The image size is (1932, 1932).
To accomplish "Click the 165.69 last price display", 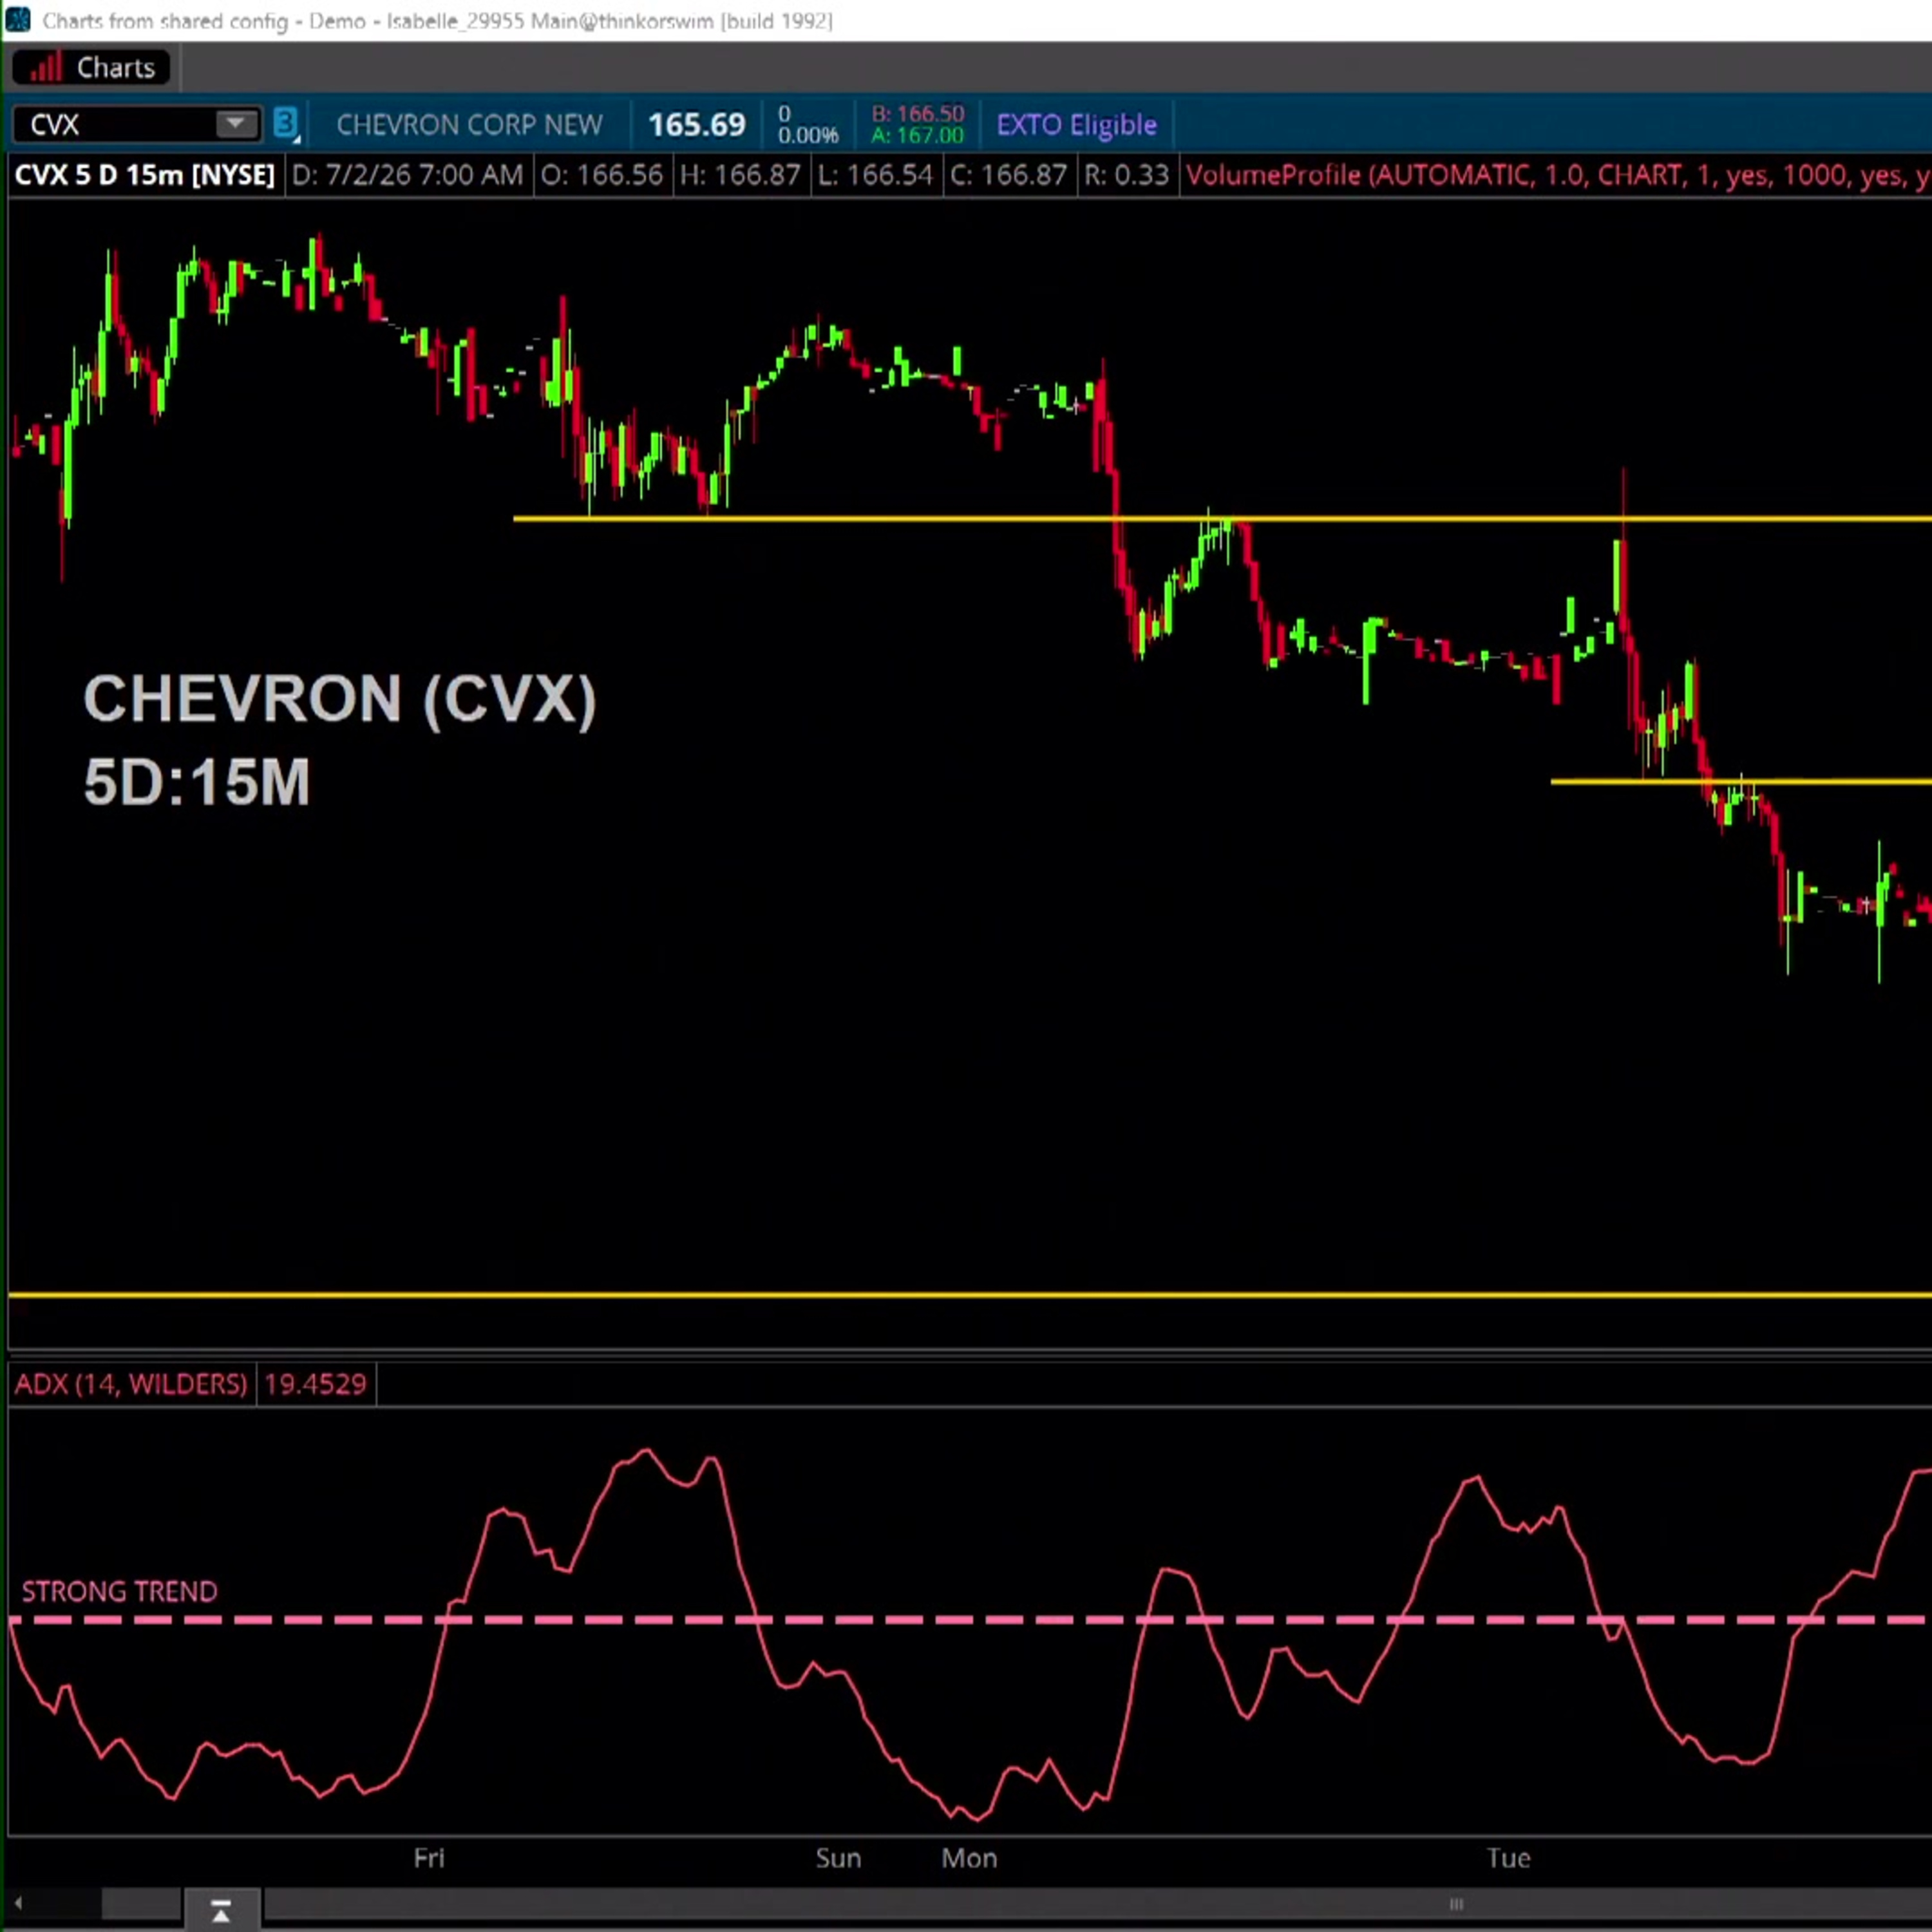I will pos(696,125).
